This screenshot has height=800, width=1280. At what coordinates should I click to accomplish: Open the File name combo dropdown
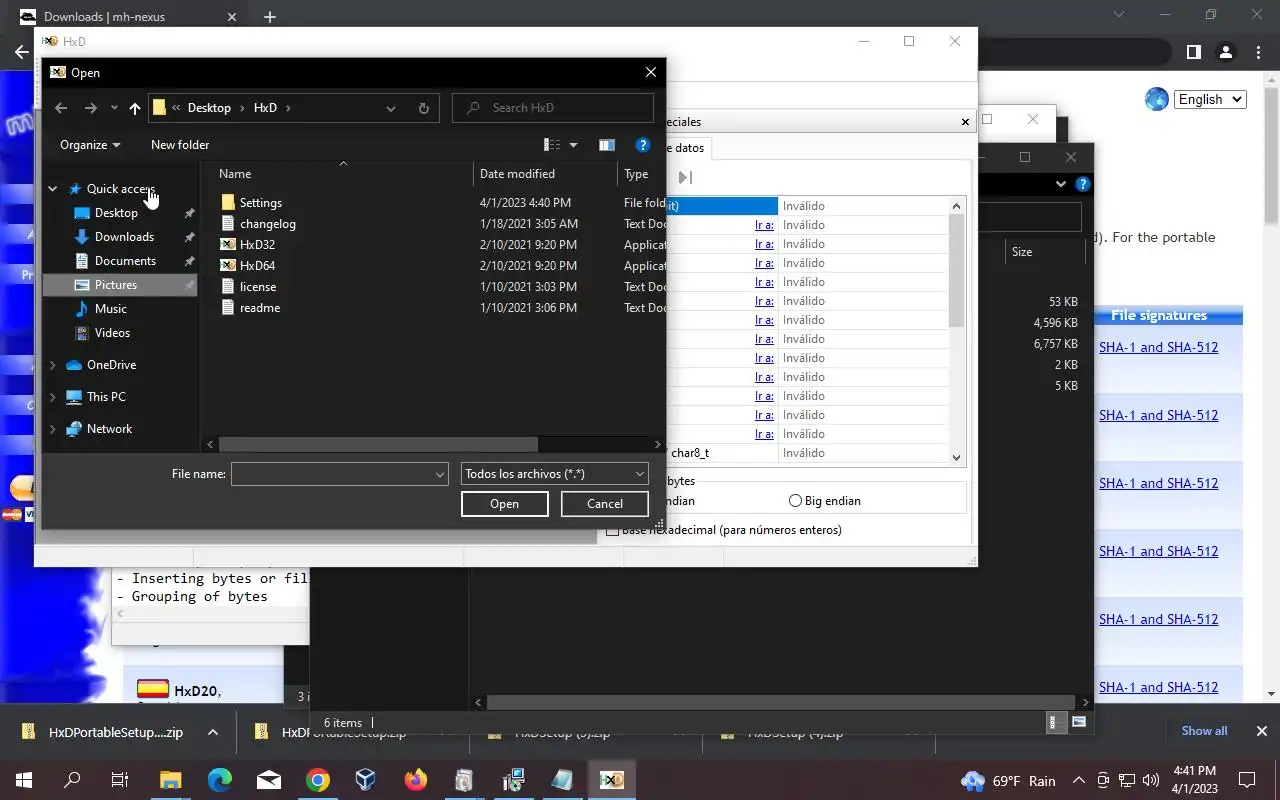coord(440,474)
